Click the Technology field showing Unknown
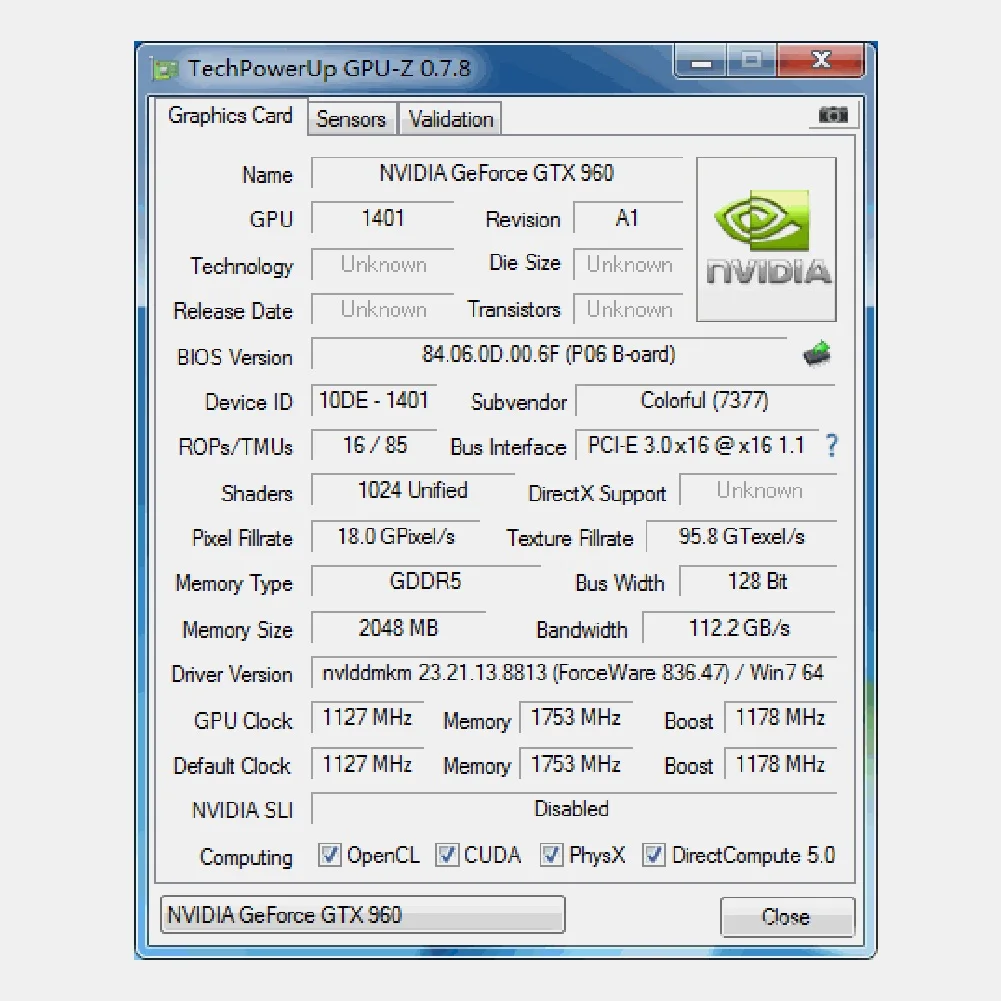This screenshot has height=1001, width=1001. tap(382, 264)
